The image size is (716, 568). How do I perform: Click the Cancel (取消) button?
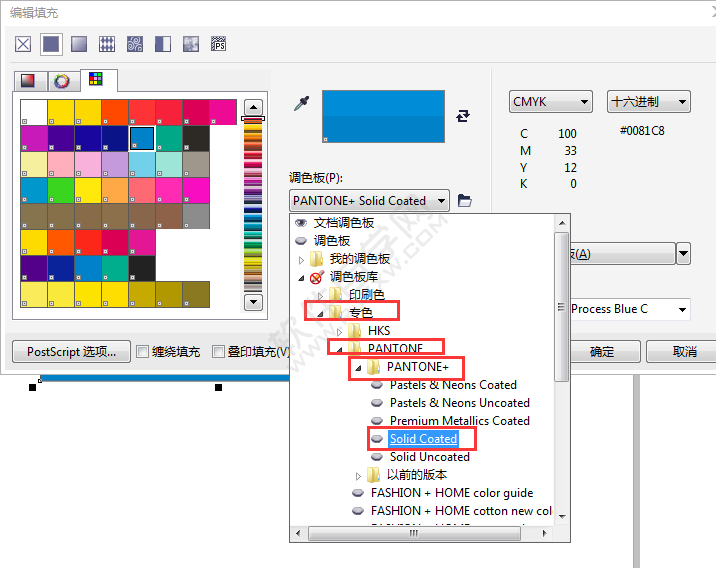[x=684, y=352]
